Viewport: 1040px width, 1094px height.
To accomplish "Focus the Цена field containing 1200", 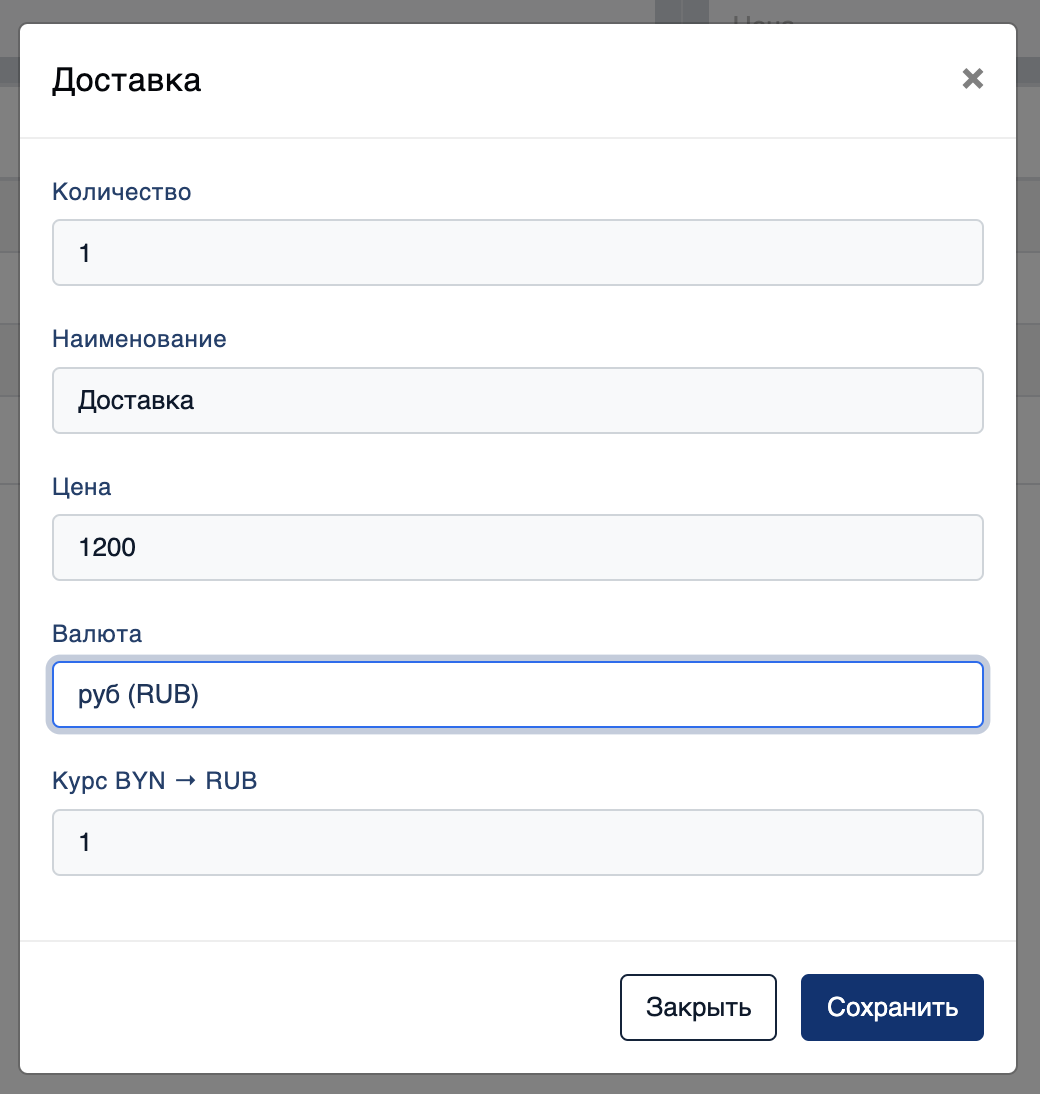I will tap(518, 548).
